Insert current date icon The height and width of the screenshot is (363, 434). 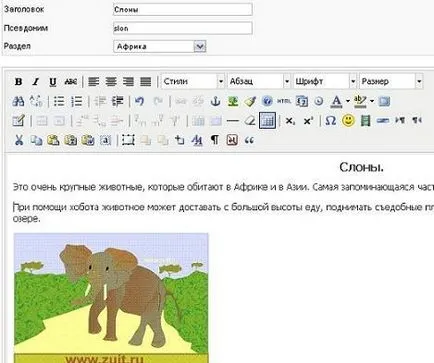[x=302, y=101]
